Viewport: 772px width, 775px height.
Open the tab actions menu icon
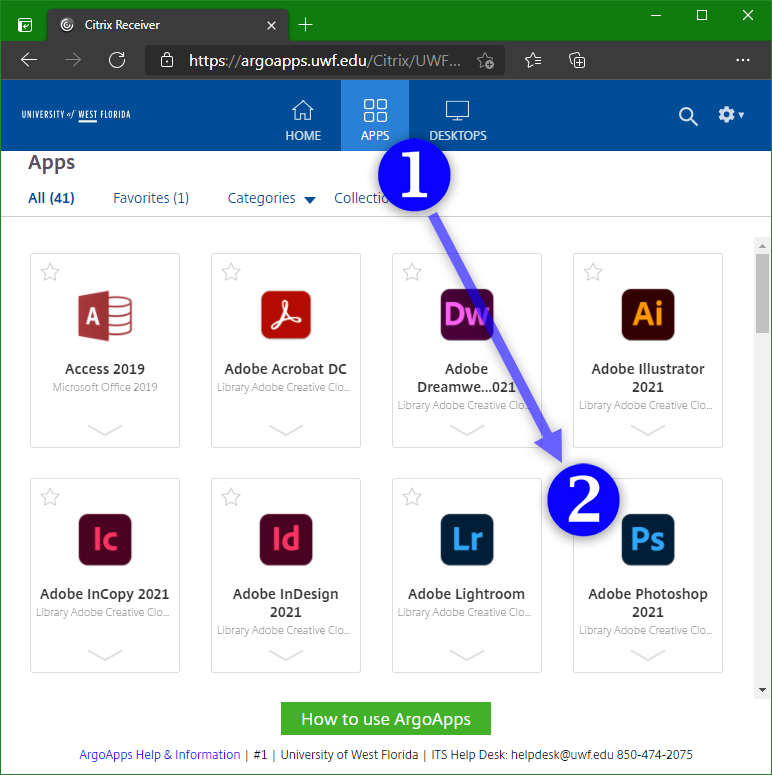25,25
